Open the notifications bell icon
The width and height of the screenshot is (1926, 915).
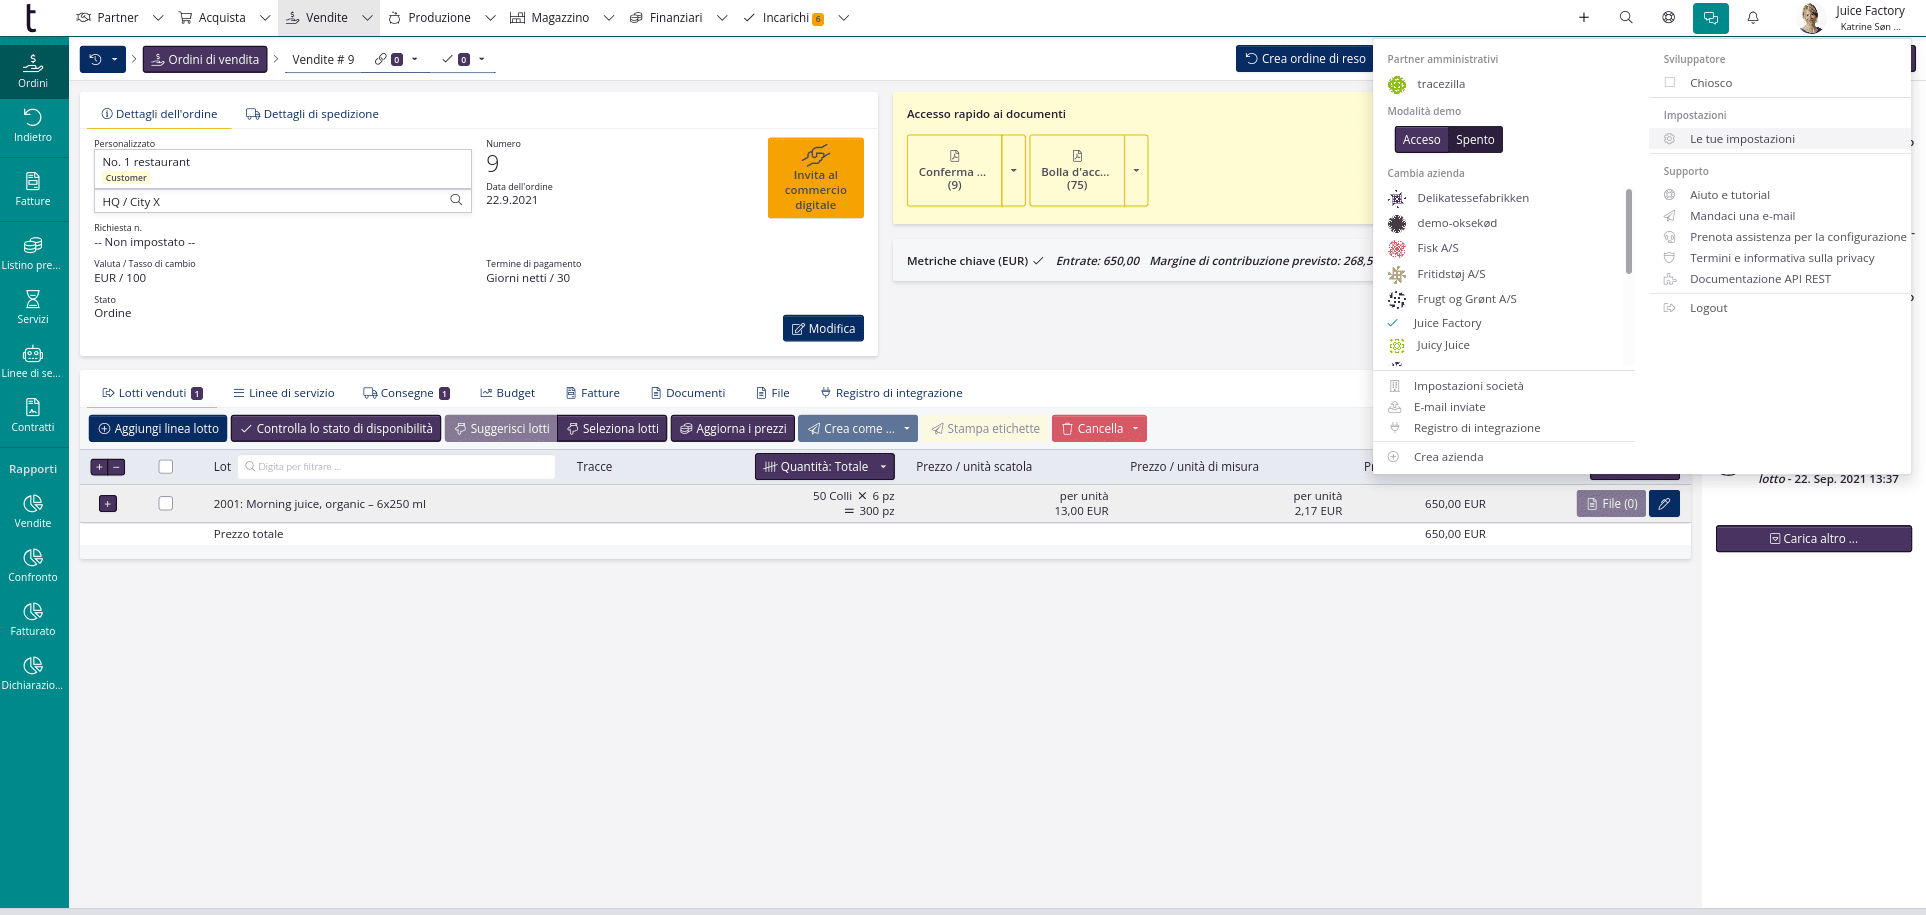tap(1753, 17)
